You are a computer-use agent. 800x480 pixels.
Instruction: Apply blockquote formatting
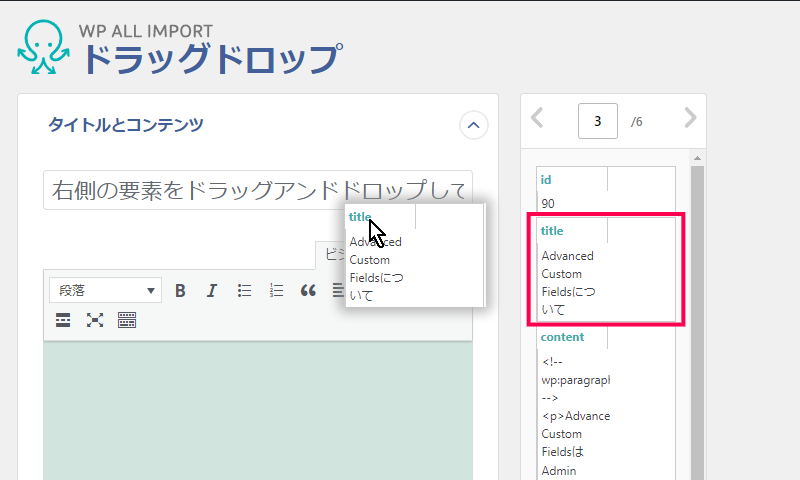pos(308,291)
